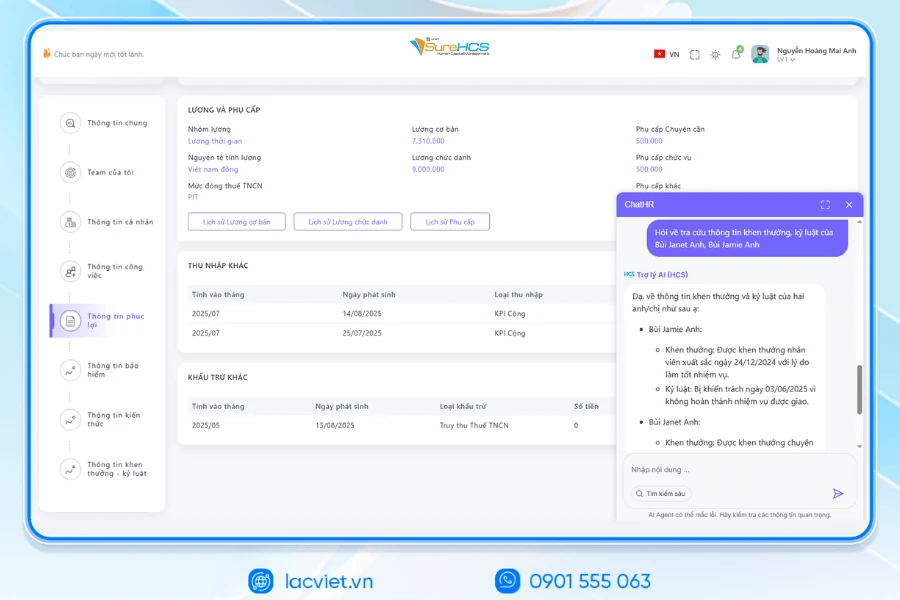Click the Thông tin cá nhân person icon

pos(69,221)
